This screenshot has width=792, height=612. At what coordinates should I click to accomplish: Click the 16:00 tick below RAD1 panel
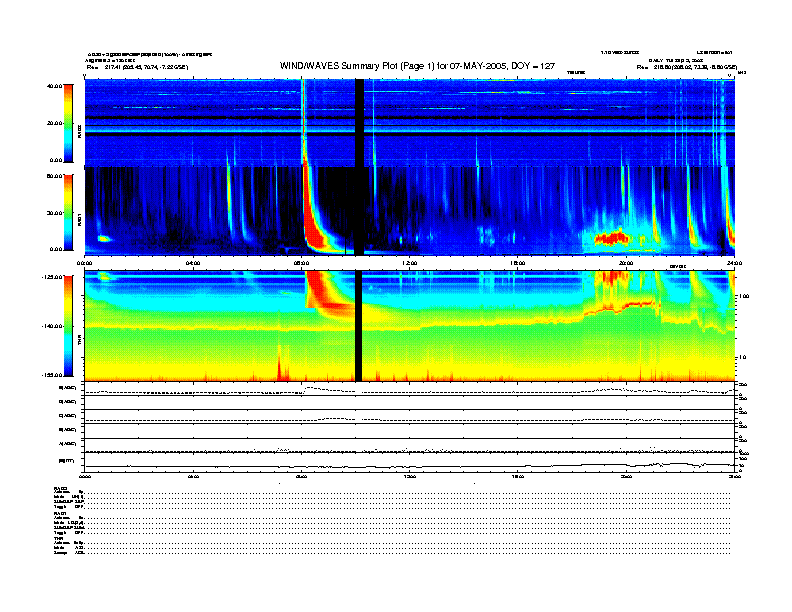[x=518, y=263]
